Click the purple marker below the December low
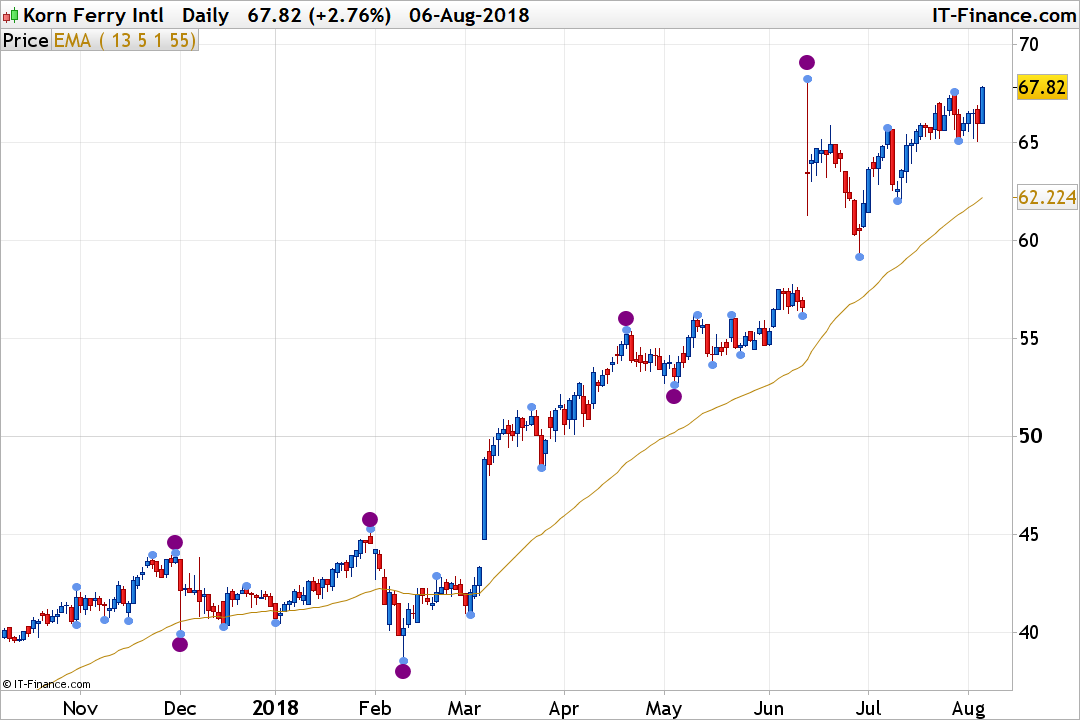The height and width of the screenshot is (720, 1080). [x=180, y=645]
